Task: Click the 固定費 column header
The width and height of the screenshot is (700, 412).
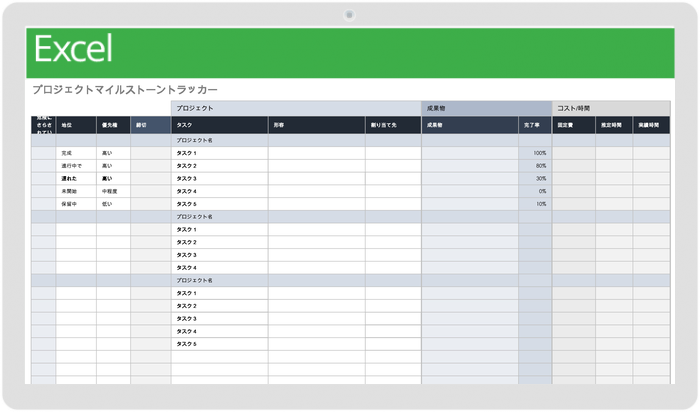Action: coord(574,125)
